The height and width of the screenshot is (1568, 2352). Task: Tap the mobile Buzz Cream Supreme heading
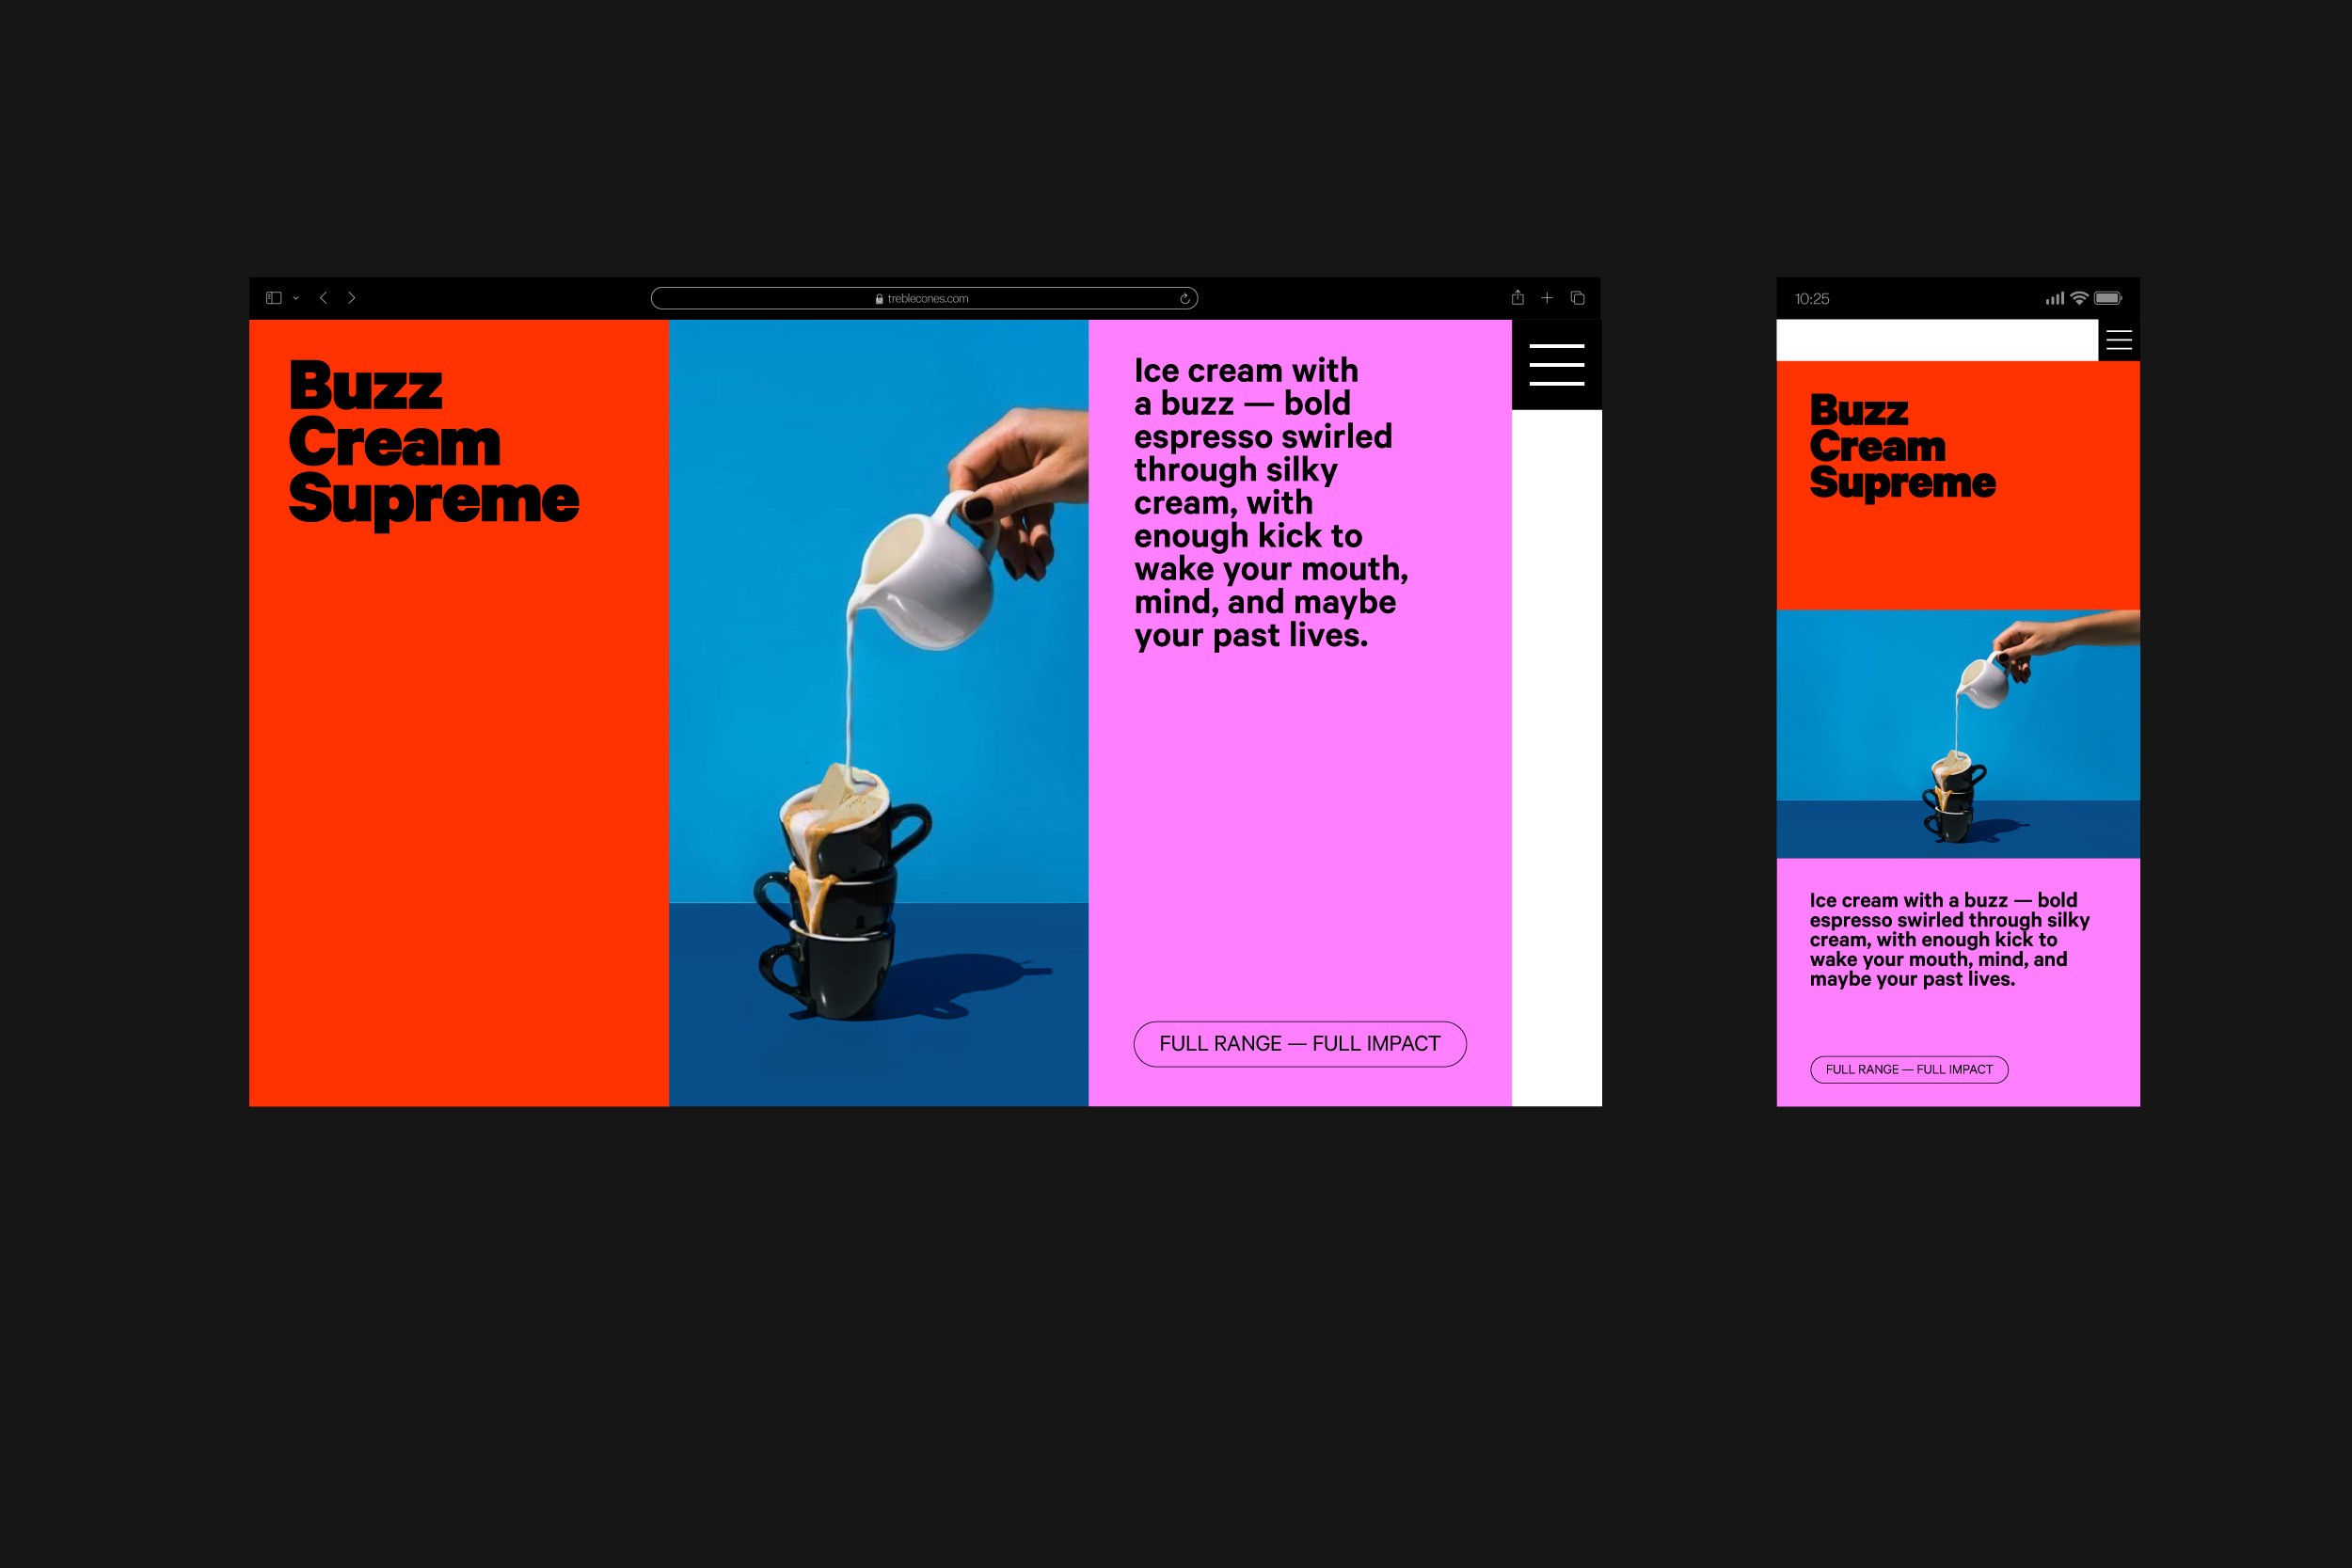(x=1901, y=446)
